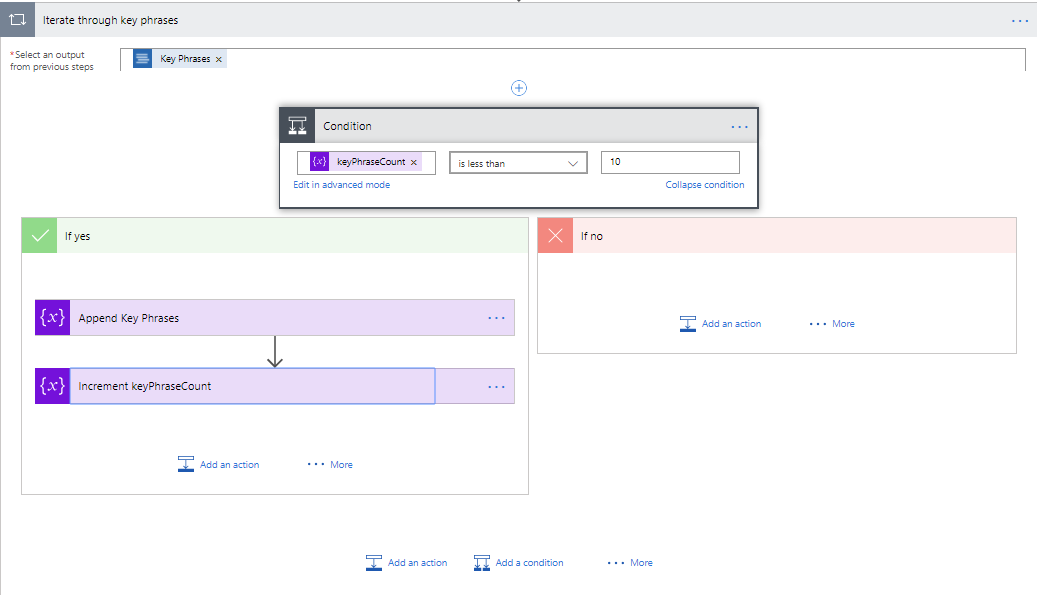This screenshot has width=1037, height=595.
Task: Remove the Key Phrases token
Action: pyautogui.click(x=219, y=59)
